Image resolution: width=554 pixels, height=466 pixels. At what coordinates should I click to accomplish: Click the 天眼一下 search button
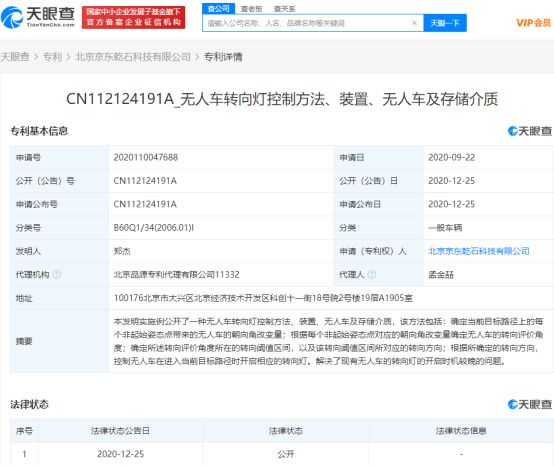(x=445, y=23)
